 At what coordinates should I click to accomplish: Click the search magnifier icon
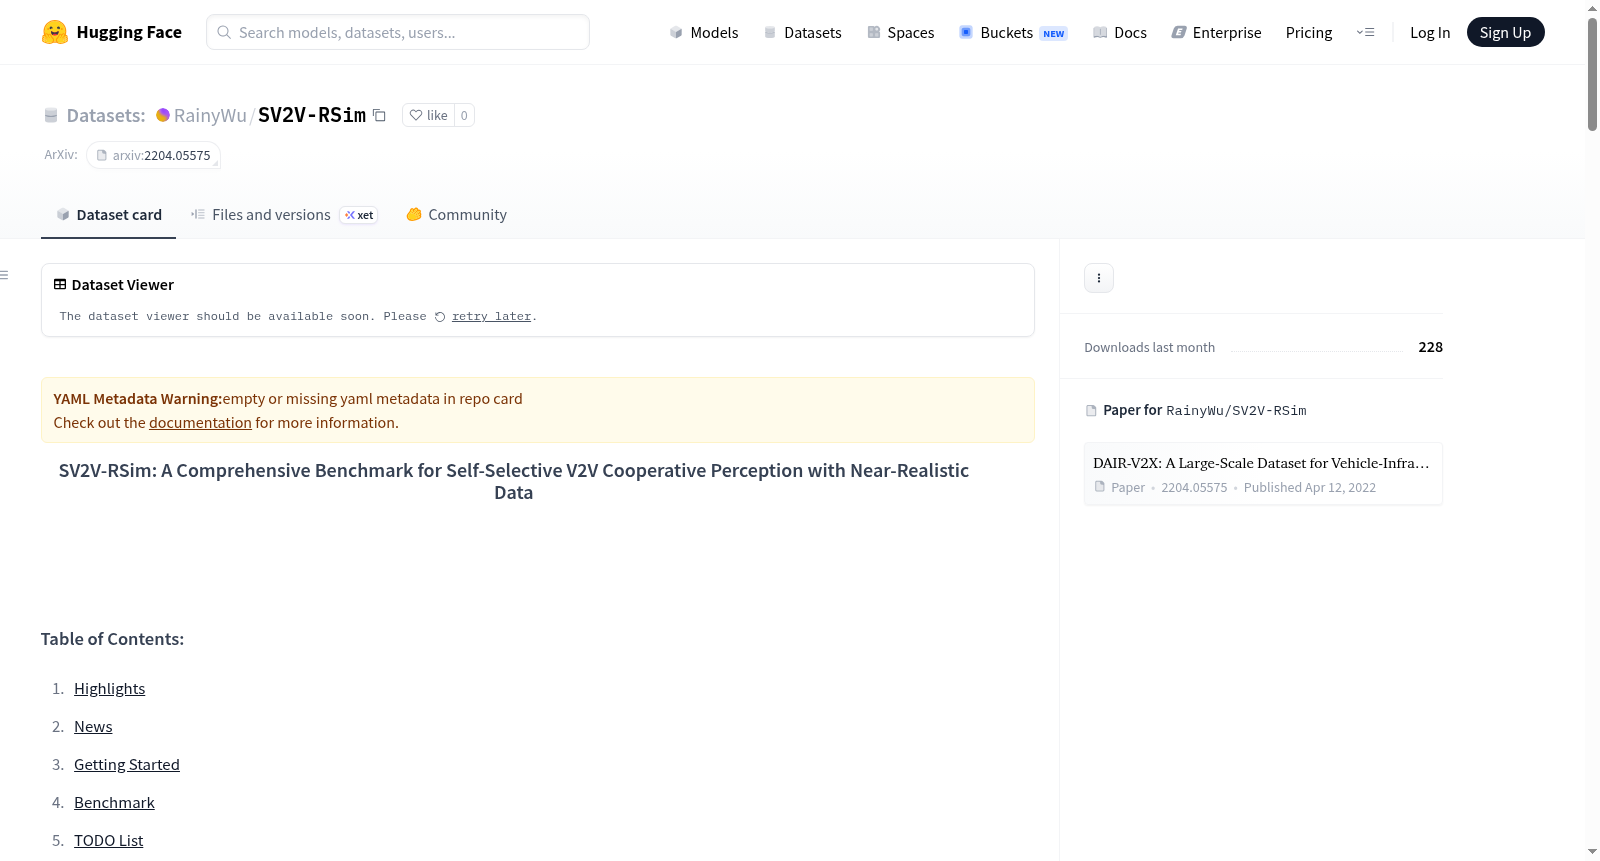coord(224,32)
